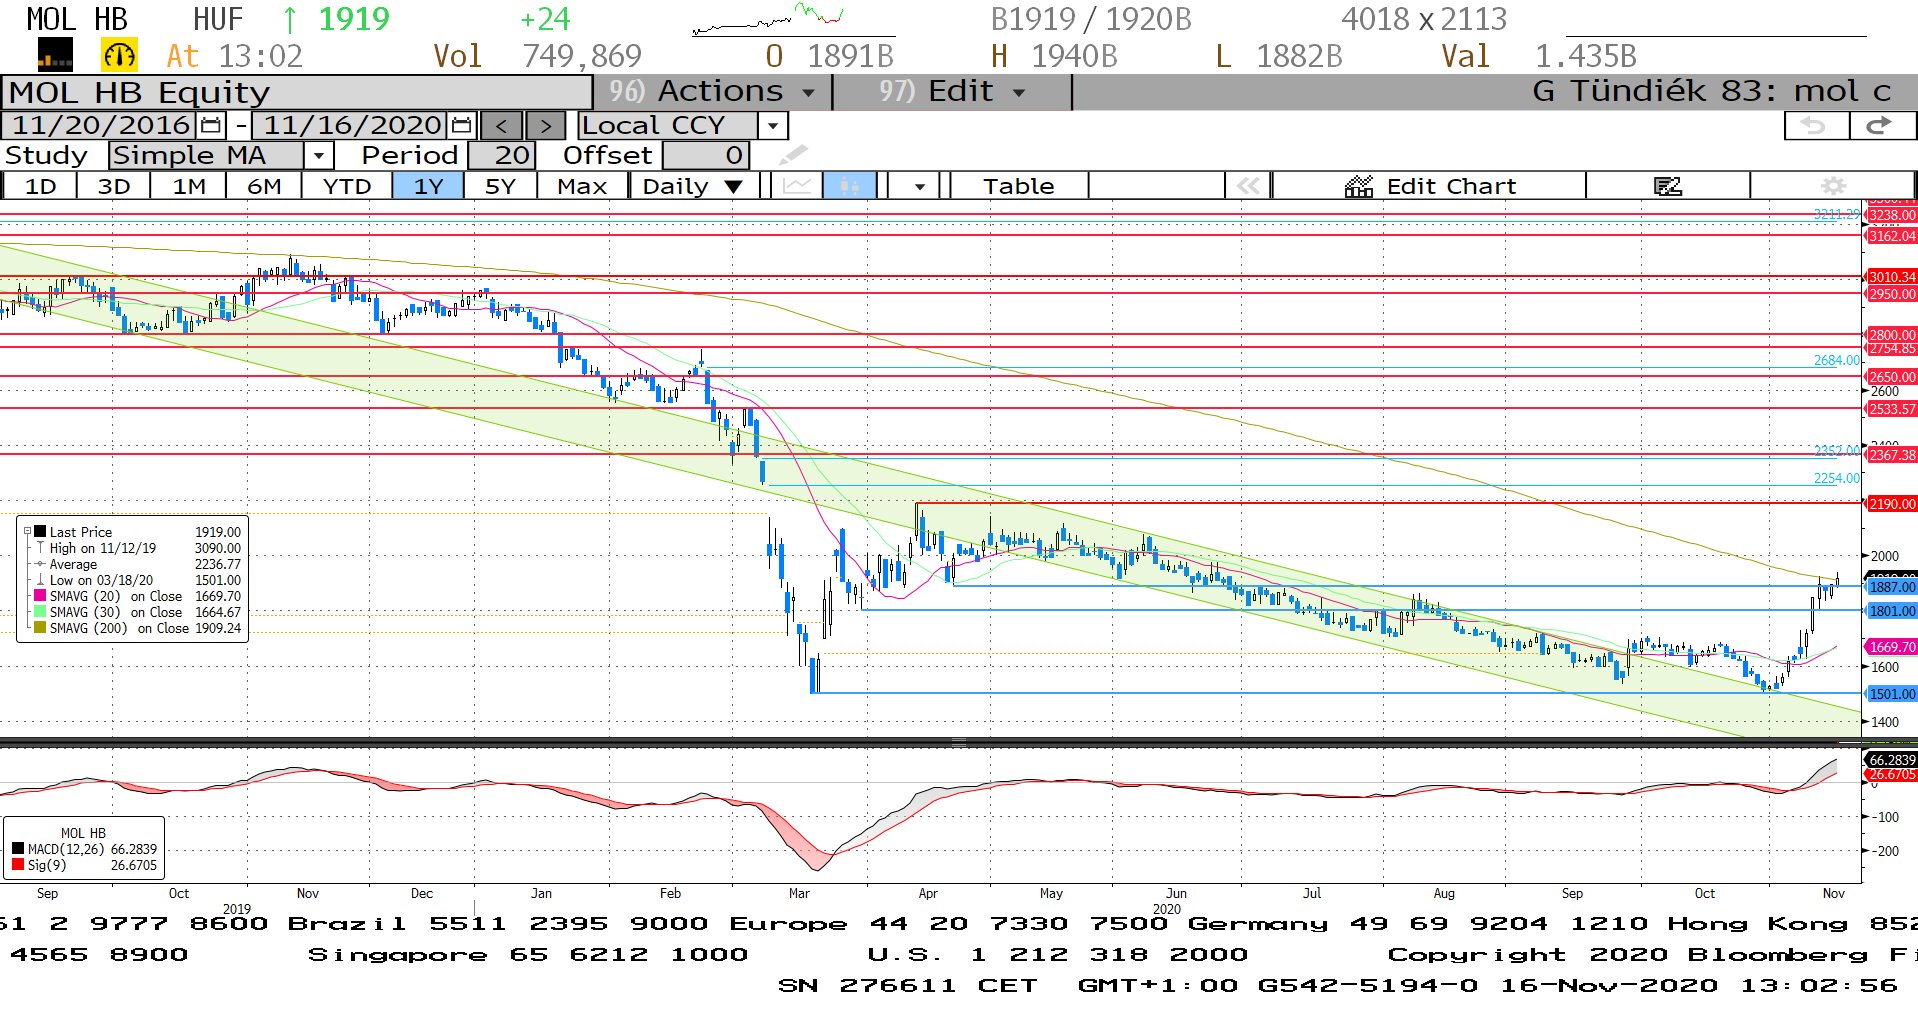The width and height of the screenshot is (1918, 1025).
Task: Click the 1801.00 blue price label
Action: tap(1892, 611)
